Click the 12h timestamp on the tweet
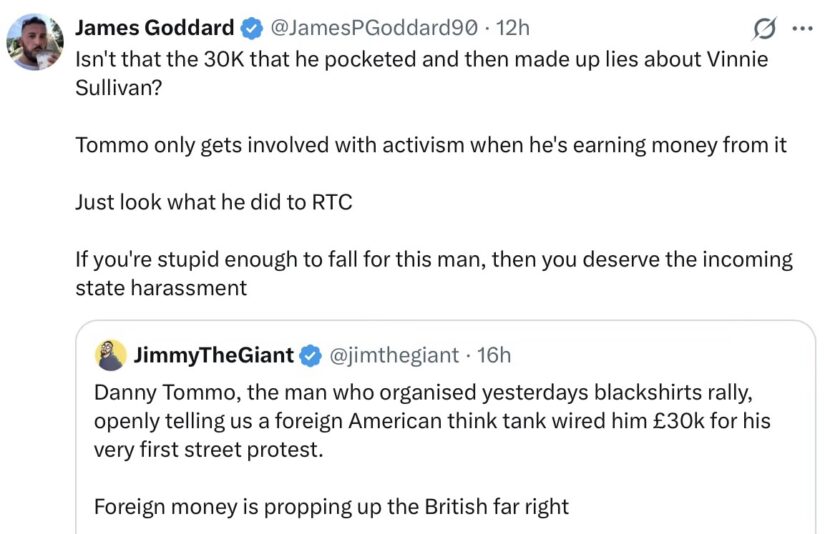This screenshot has height=534, width=825. (513, 27)
